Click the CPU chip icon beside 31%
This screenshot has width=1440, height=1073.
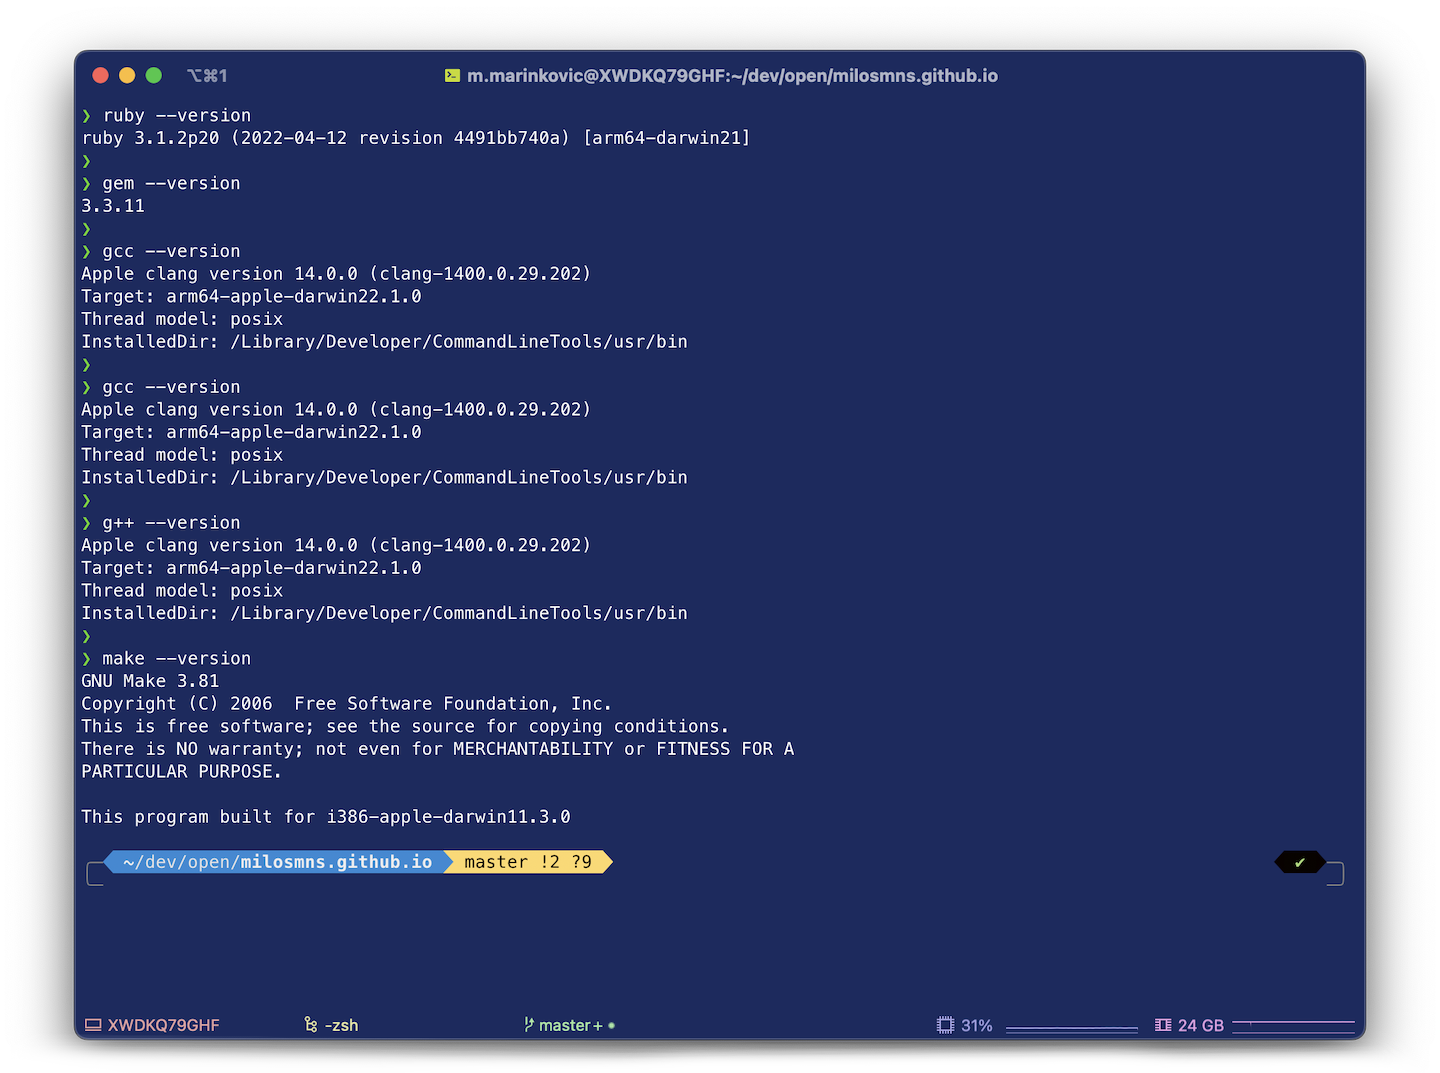945,1025
